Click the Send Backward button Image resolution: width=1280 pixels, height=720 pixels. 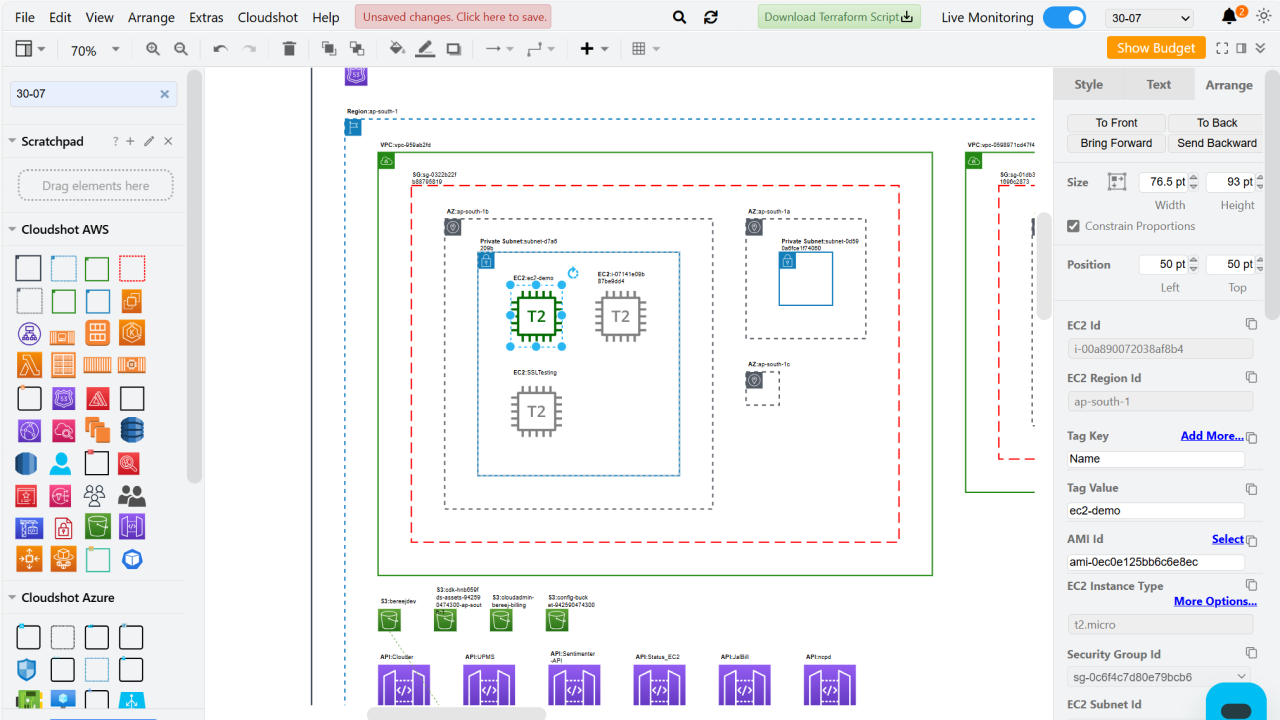1217,143
